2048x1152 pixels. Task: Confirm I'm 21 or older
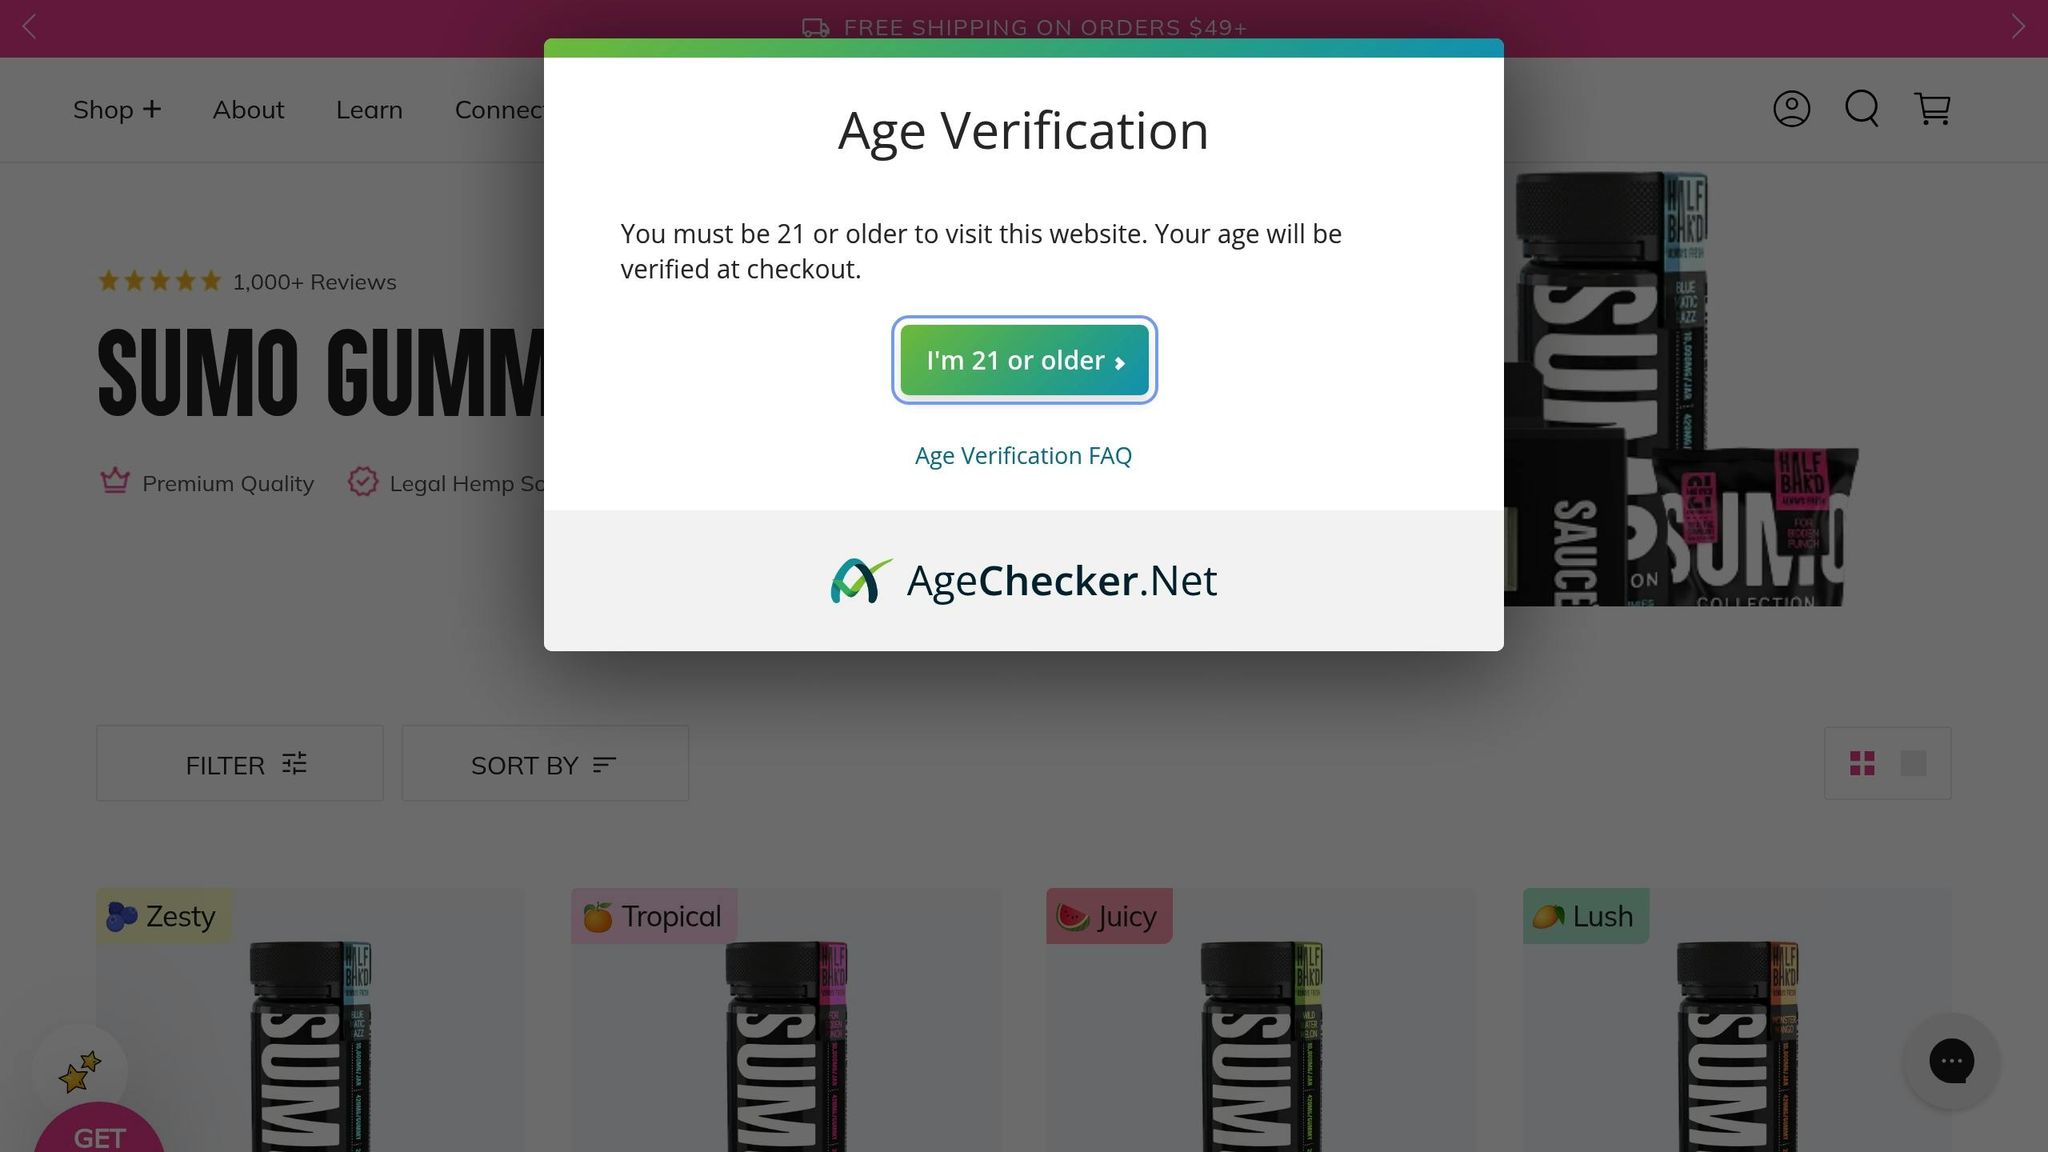click(1024, 360)
